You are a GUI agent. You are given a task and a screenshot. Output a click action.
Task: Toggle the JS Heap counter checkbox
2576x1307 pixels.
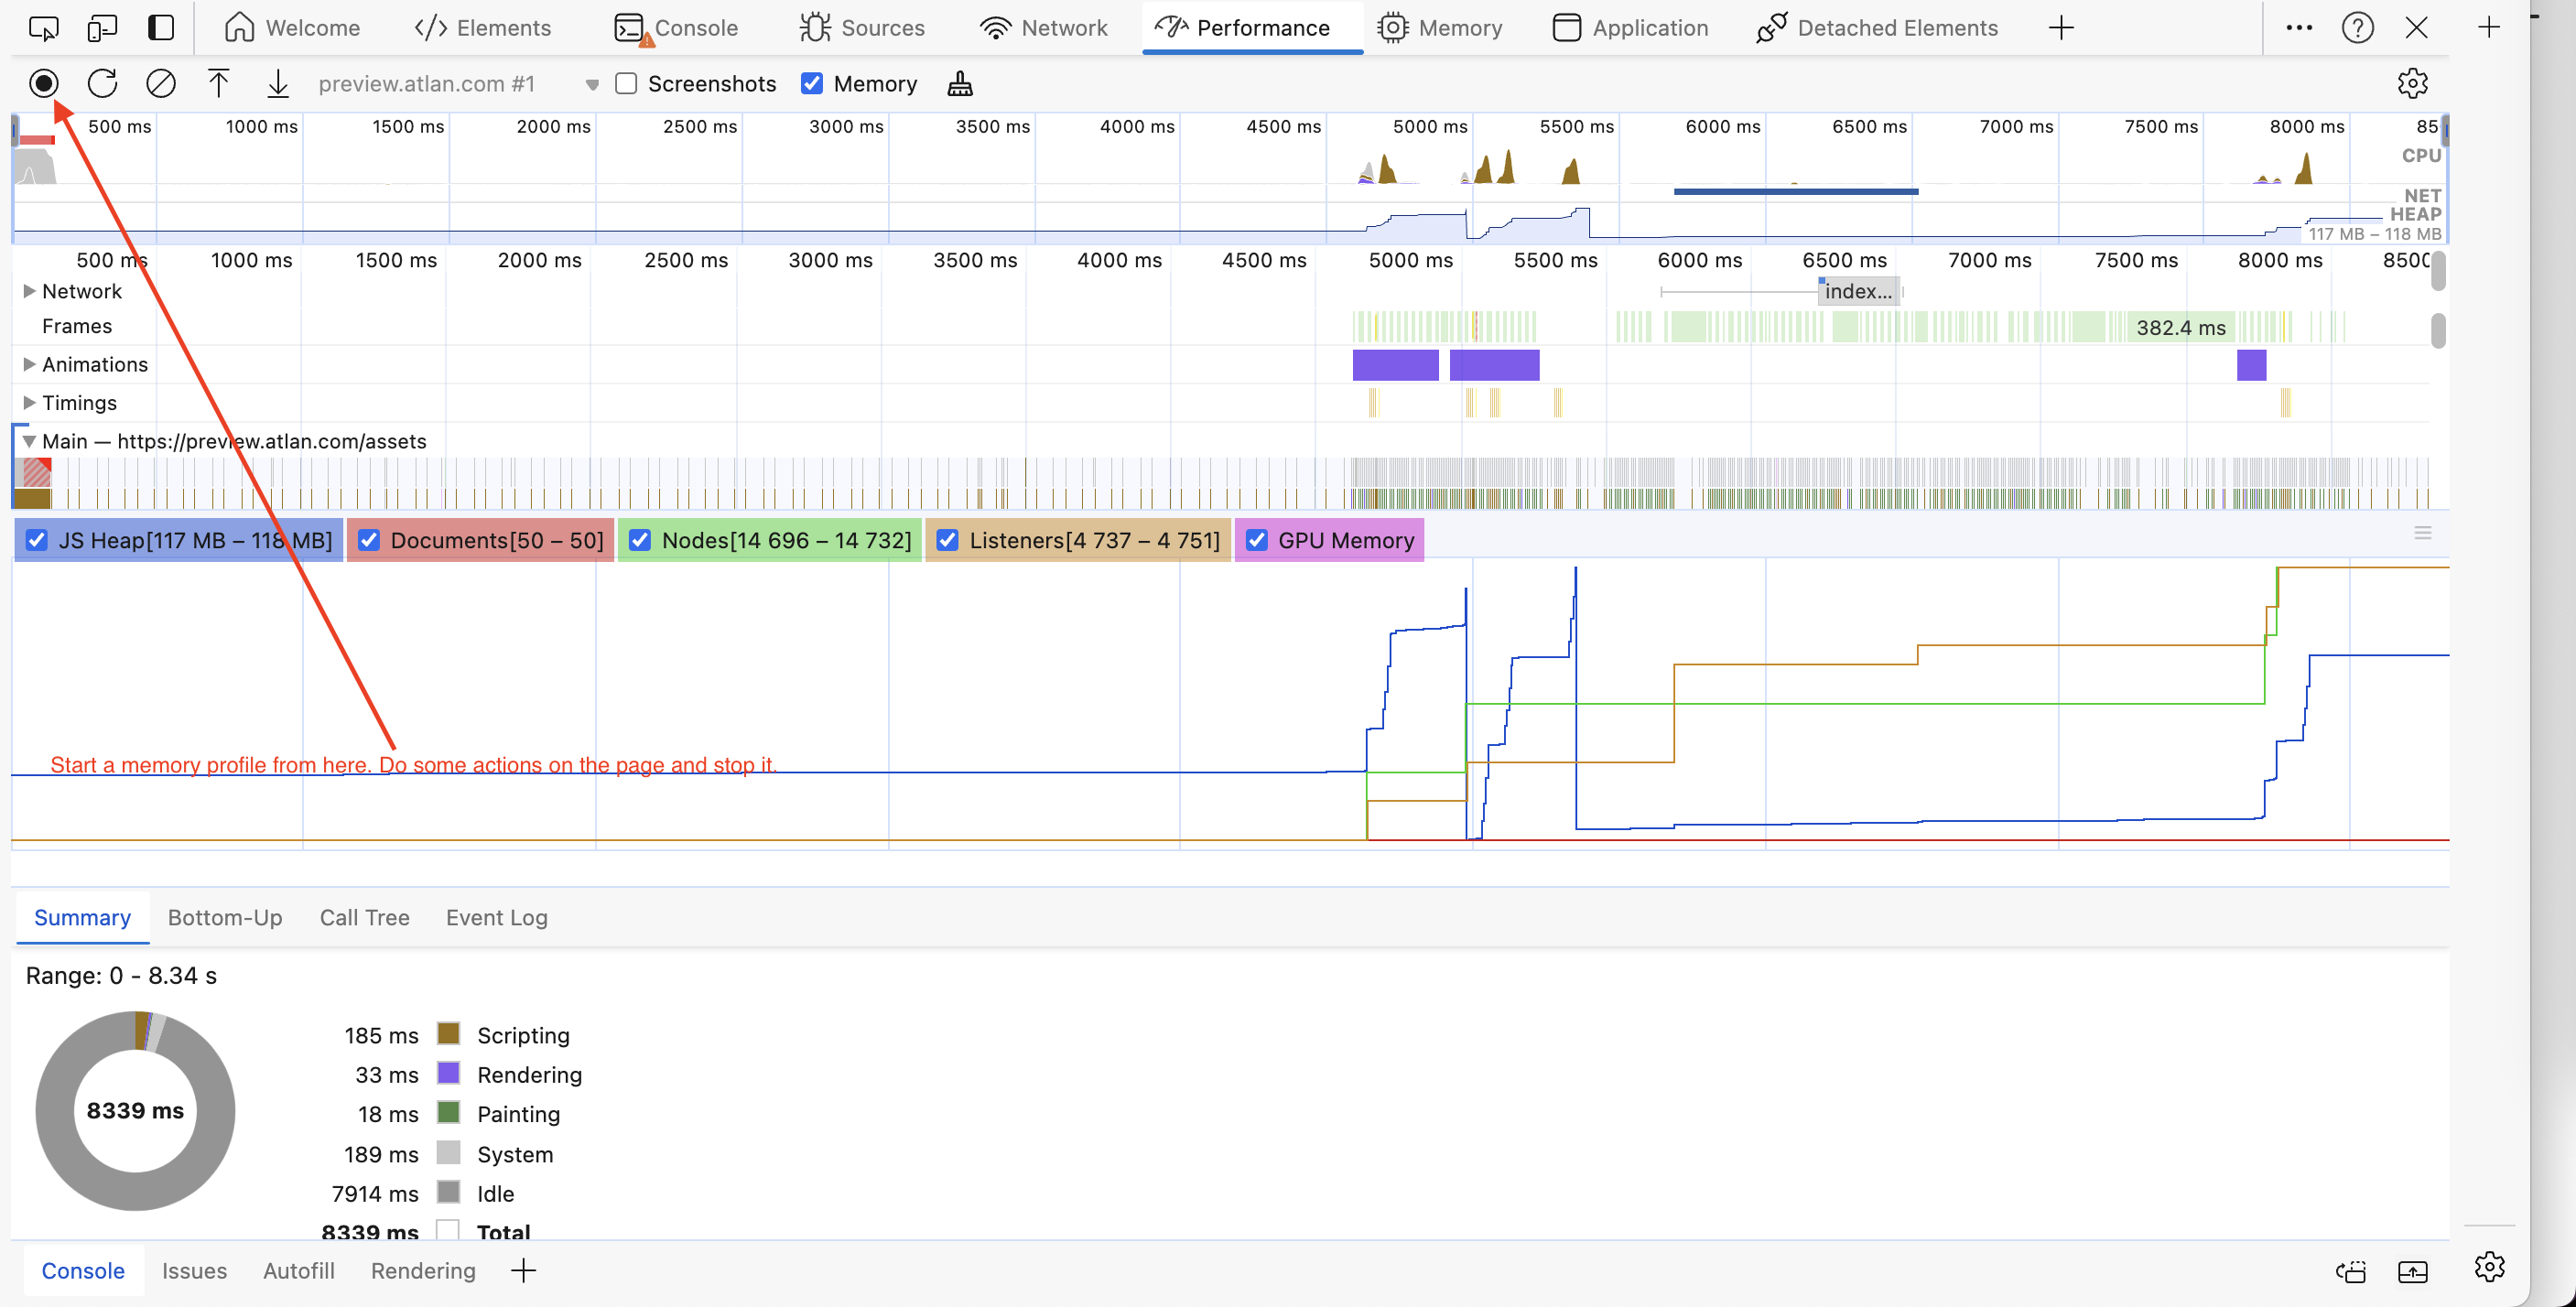click(37, 540)
